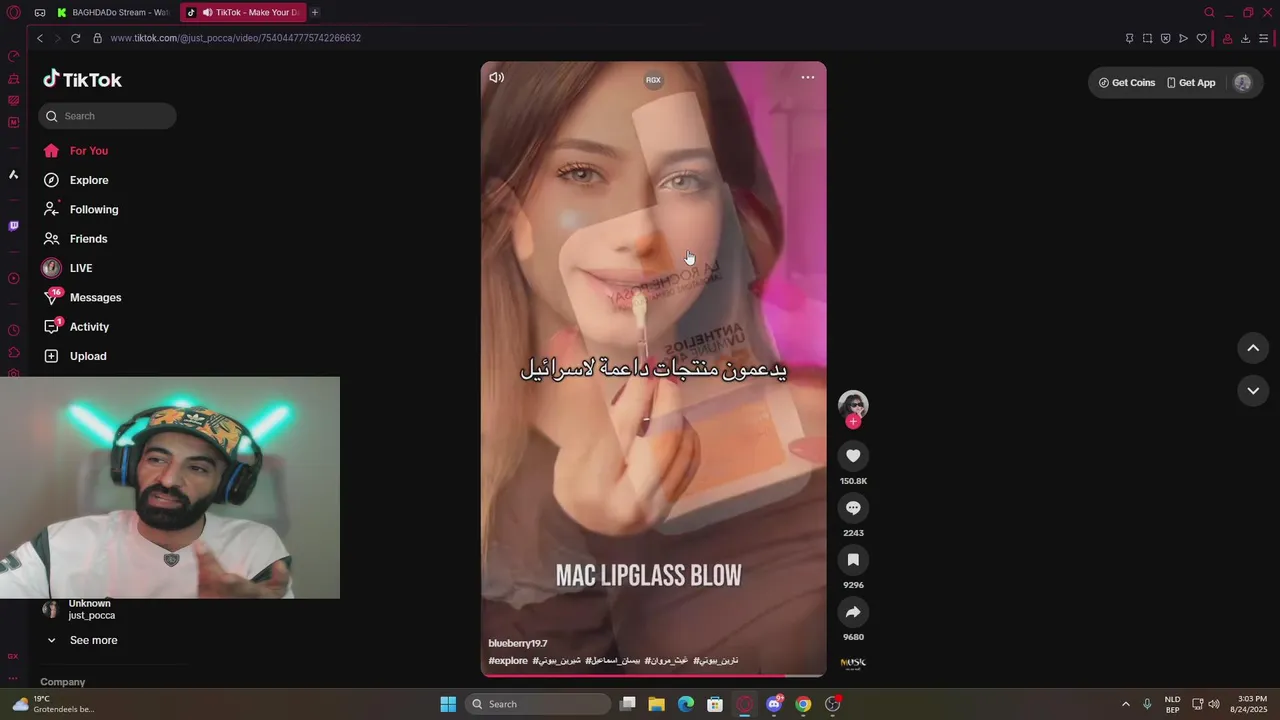Open the video's three-dot options menu
The width and height of the screenshot is (1280, 720).
(808, 77)
